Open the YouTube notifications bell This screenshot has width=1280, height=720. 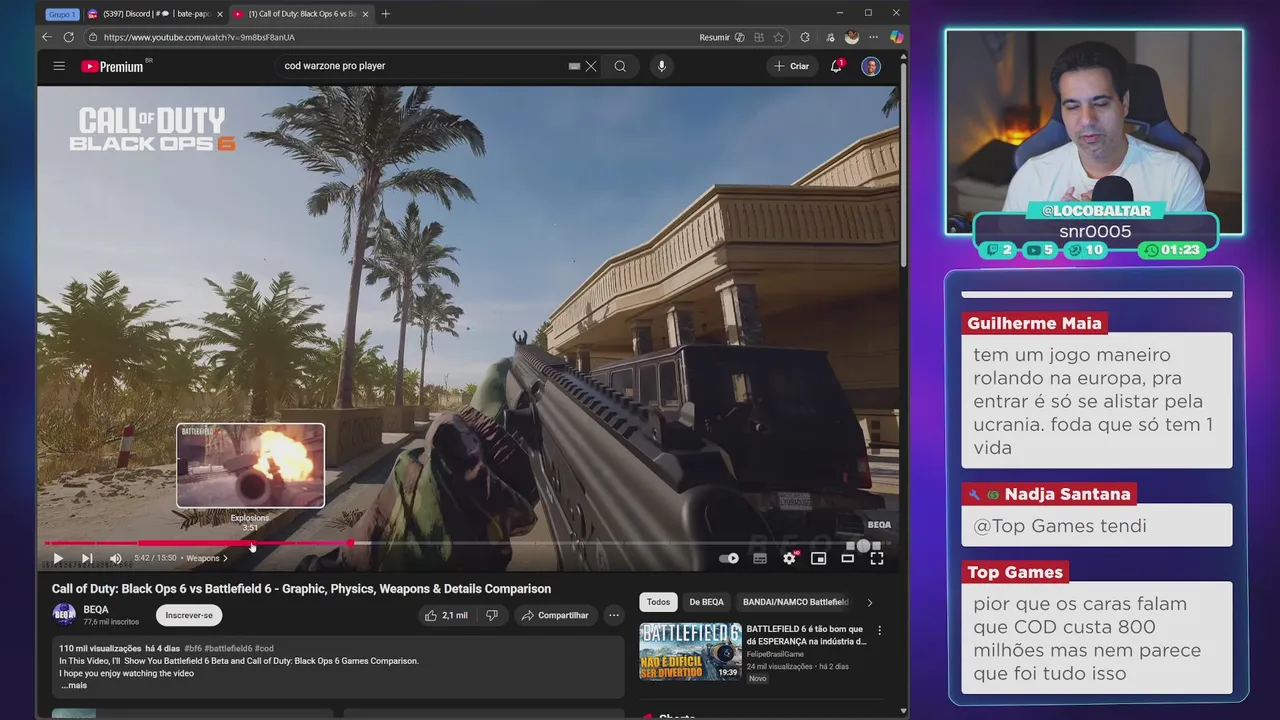pyautogui.click(x=836, y=66)
